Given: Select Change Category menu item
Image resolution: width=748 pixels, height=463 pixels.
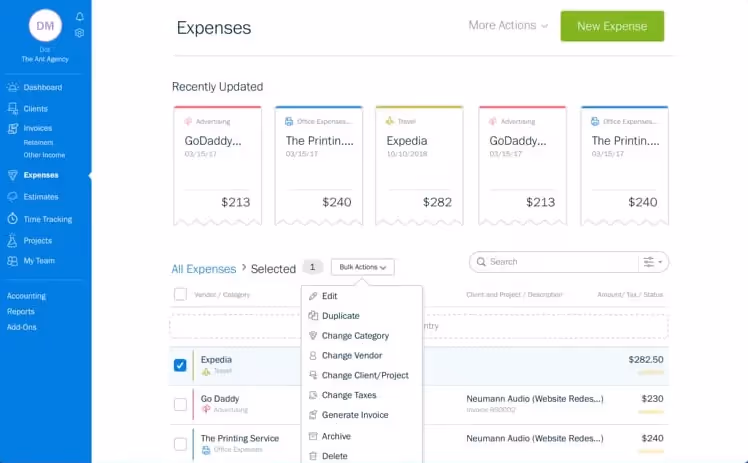Looking at the screenshot, I should click(x=362, y=336).
